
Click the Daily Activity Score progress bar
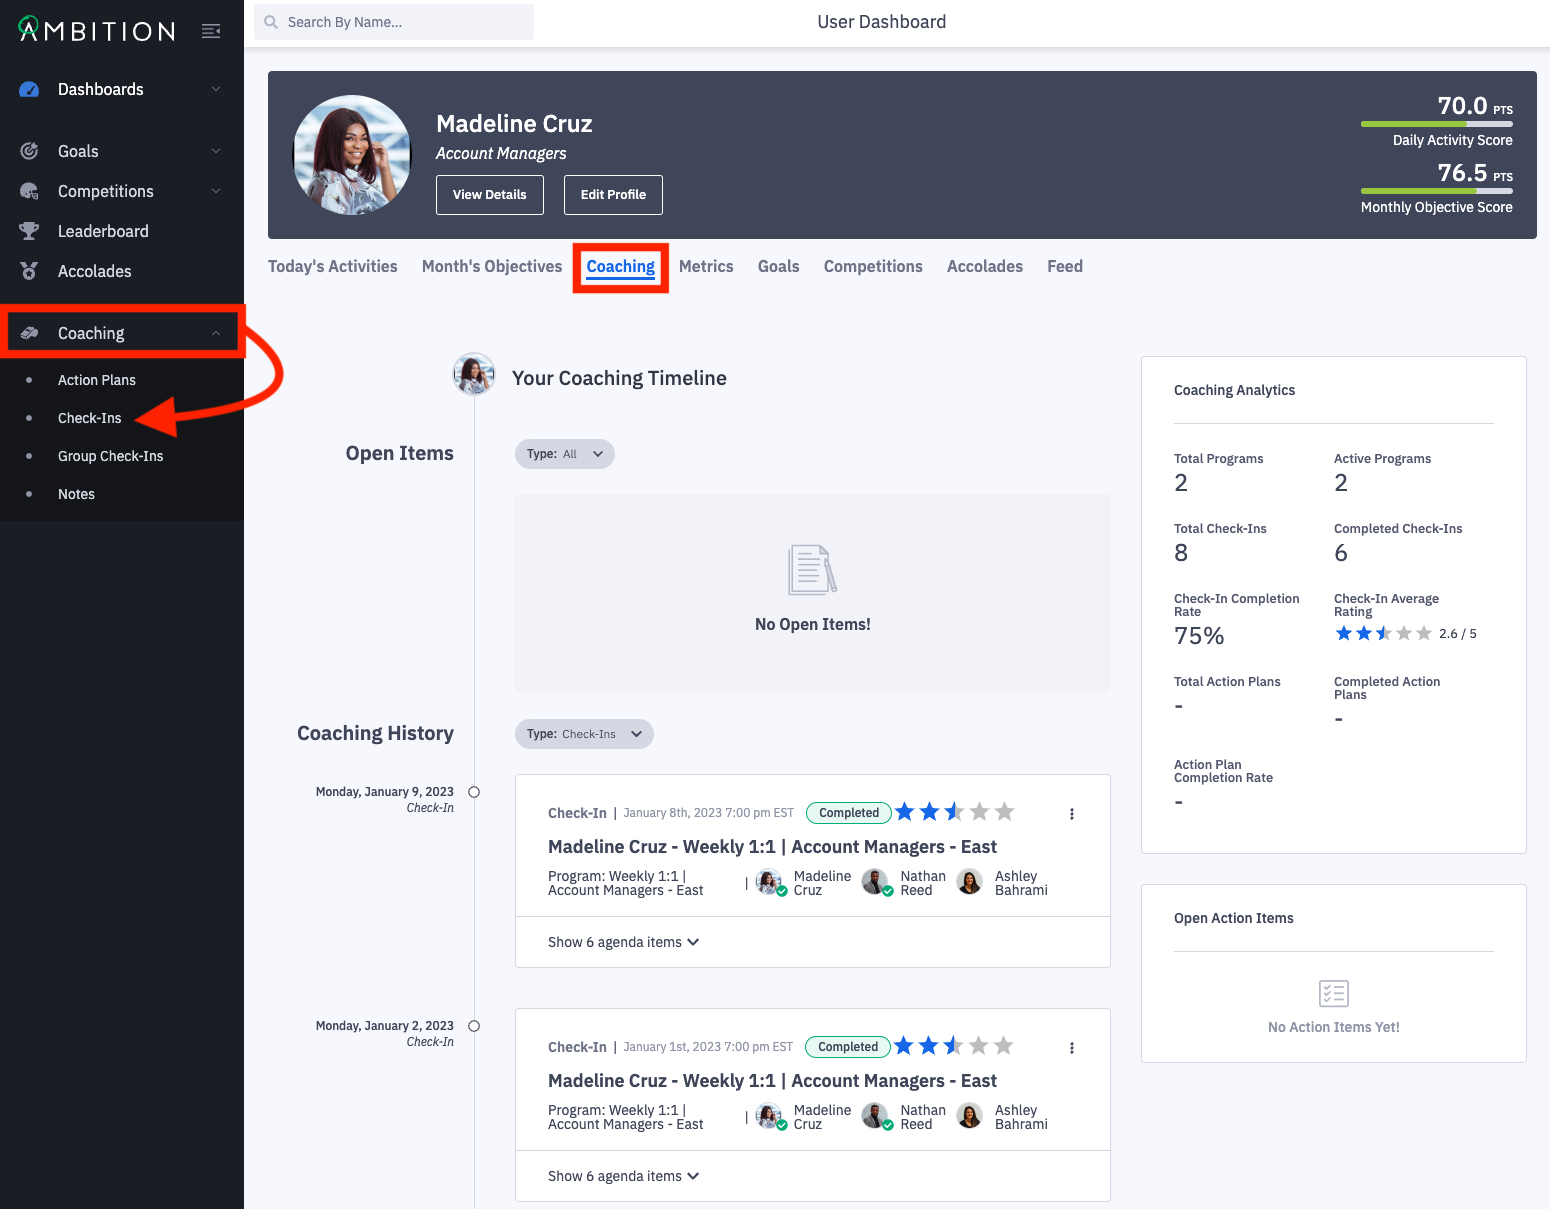(x=1437, y=124)
